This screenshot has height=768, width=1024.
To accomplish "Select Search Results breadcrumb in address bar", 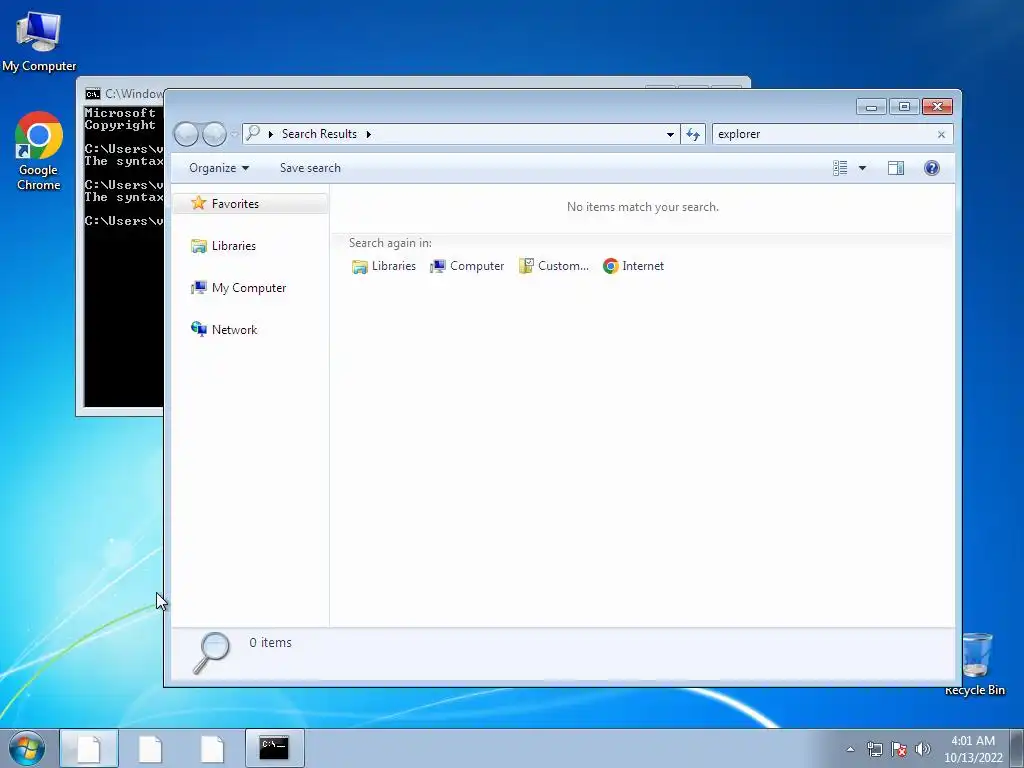I will 319,134.
